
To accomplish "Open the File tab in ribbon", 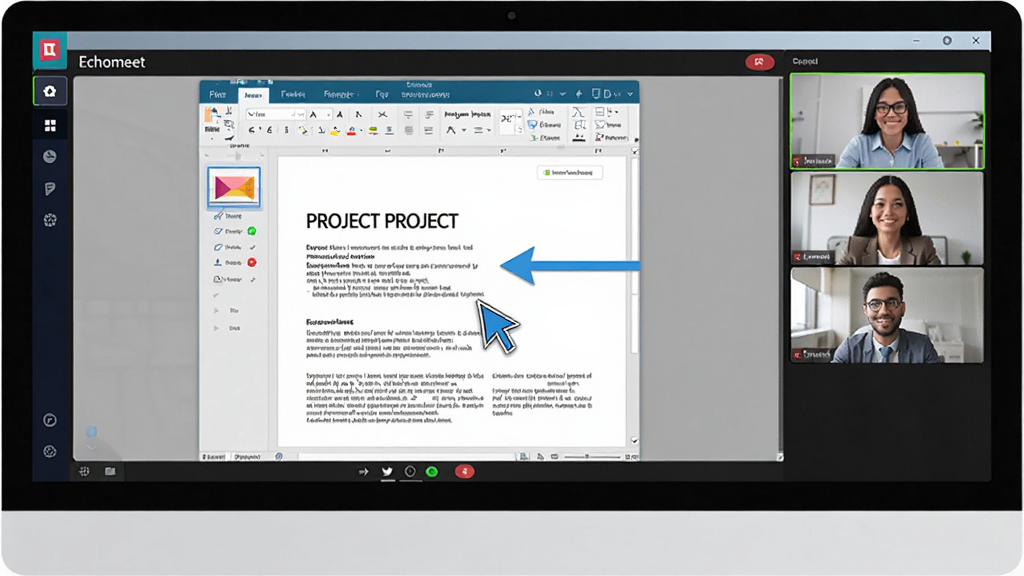I will (218, 95).
